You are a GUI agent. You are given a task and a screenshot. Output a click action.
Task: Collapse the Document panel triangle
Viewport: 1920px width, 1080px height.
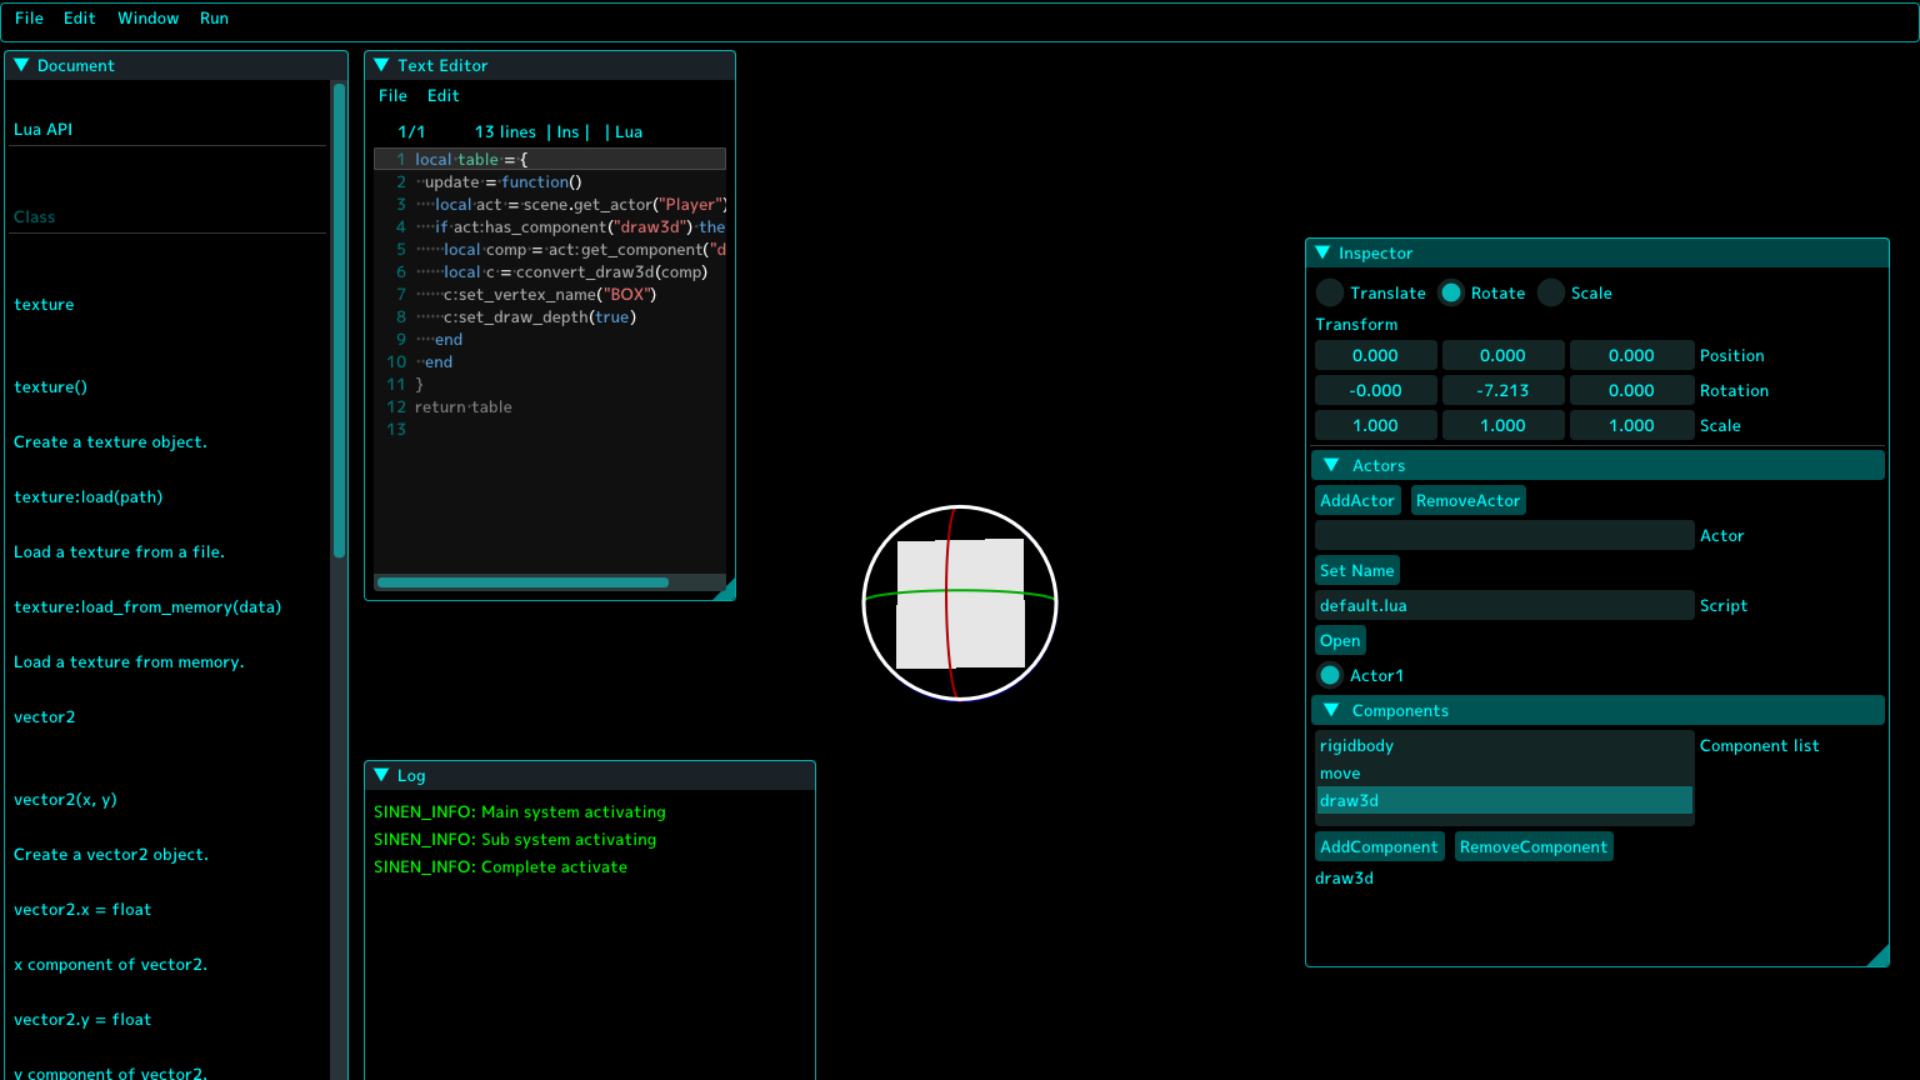click(21, 65)
